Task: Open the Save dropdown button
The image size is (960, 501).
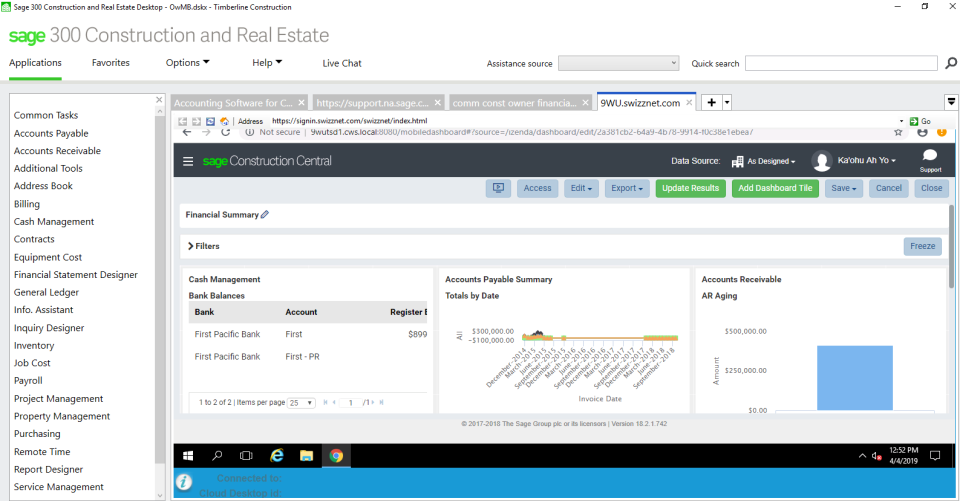Action: pos(844,188)
